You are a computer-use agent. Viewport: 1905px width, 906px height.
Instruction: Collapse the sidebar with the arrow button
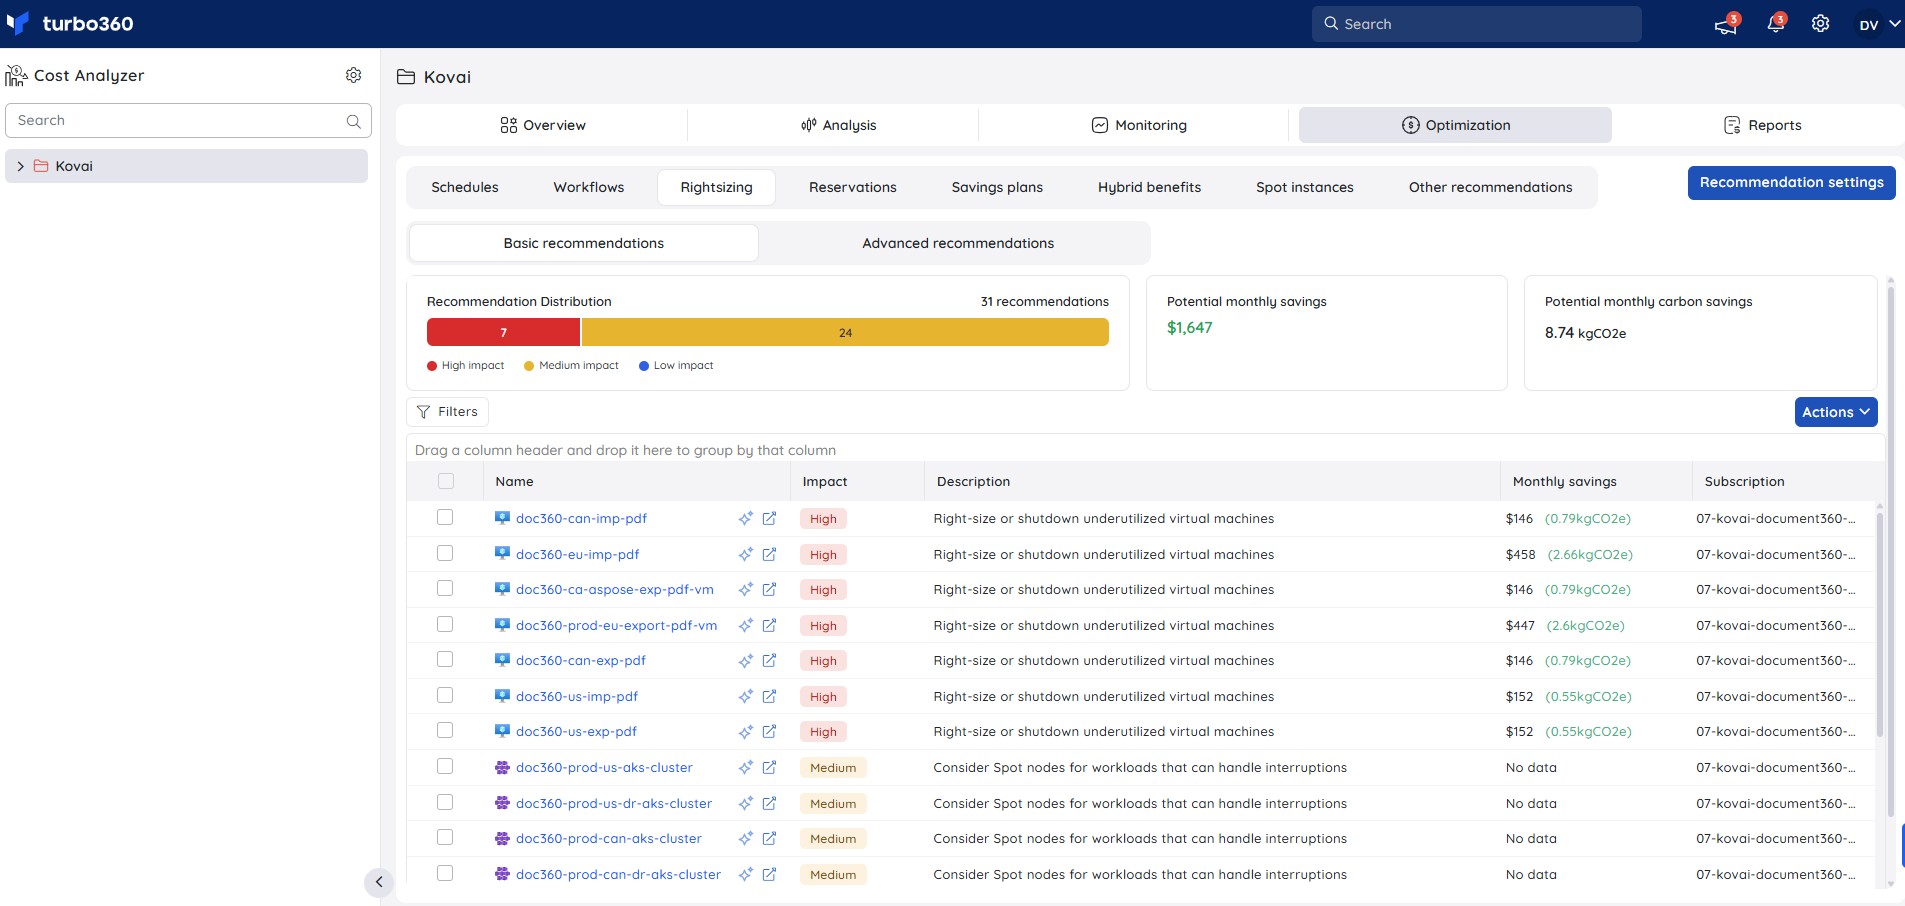379,882
